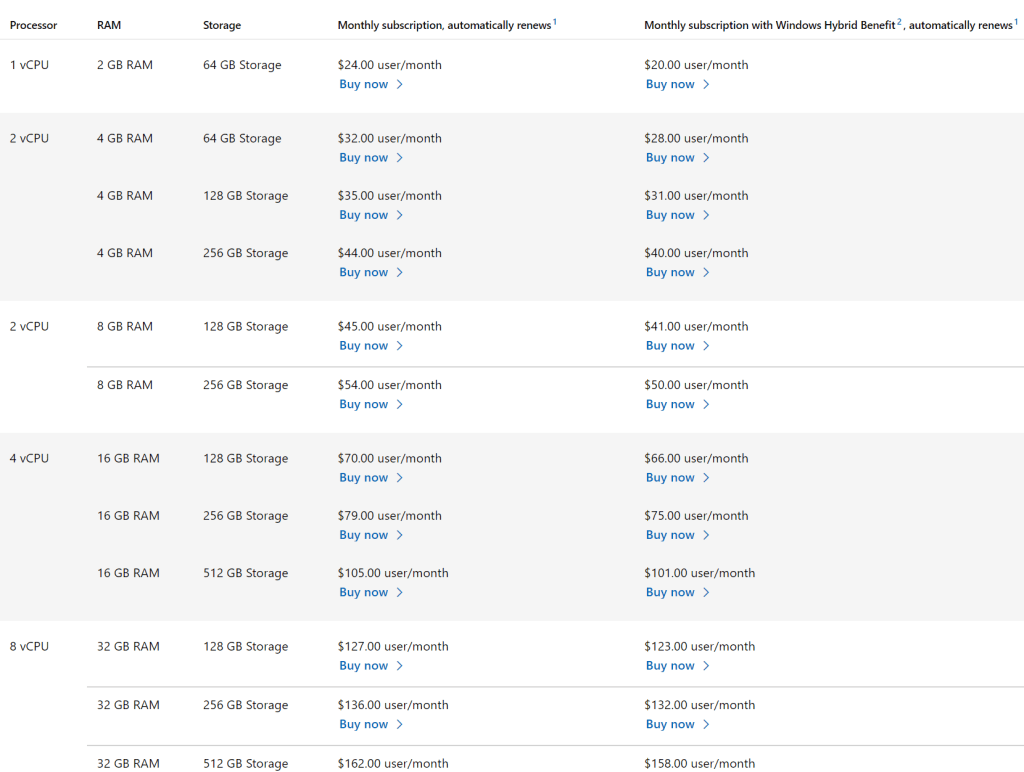Click Buy now under $20.00 user/month
The height and width of the screenshot is (772, 1024).
[x=670, y=85]
